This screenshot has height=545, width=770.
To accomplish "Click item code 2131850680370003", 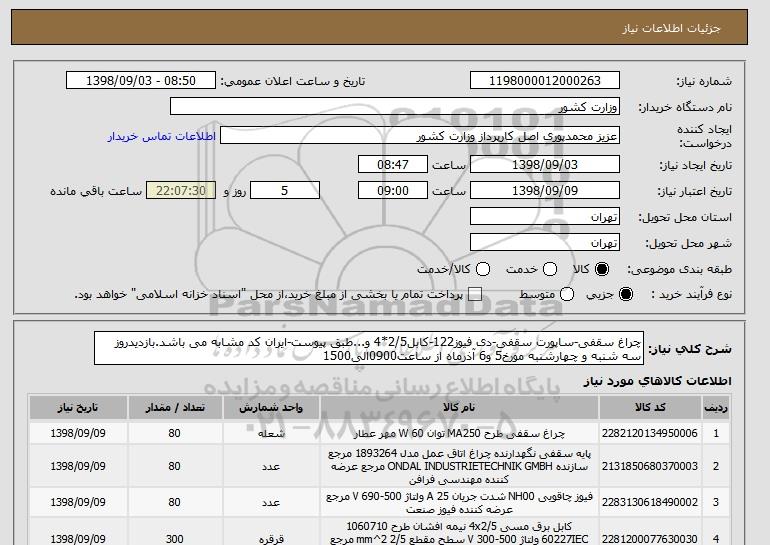I will [x=650, y=466].
